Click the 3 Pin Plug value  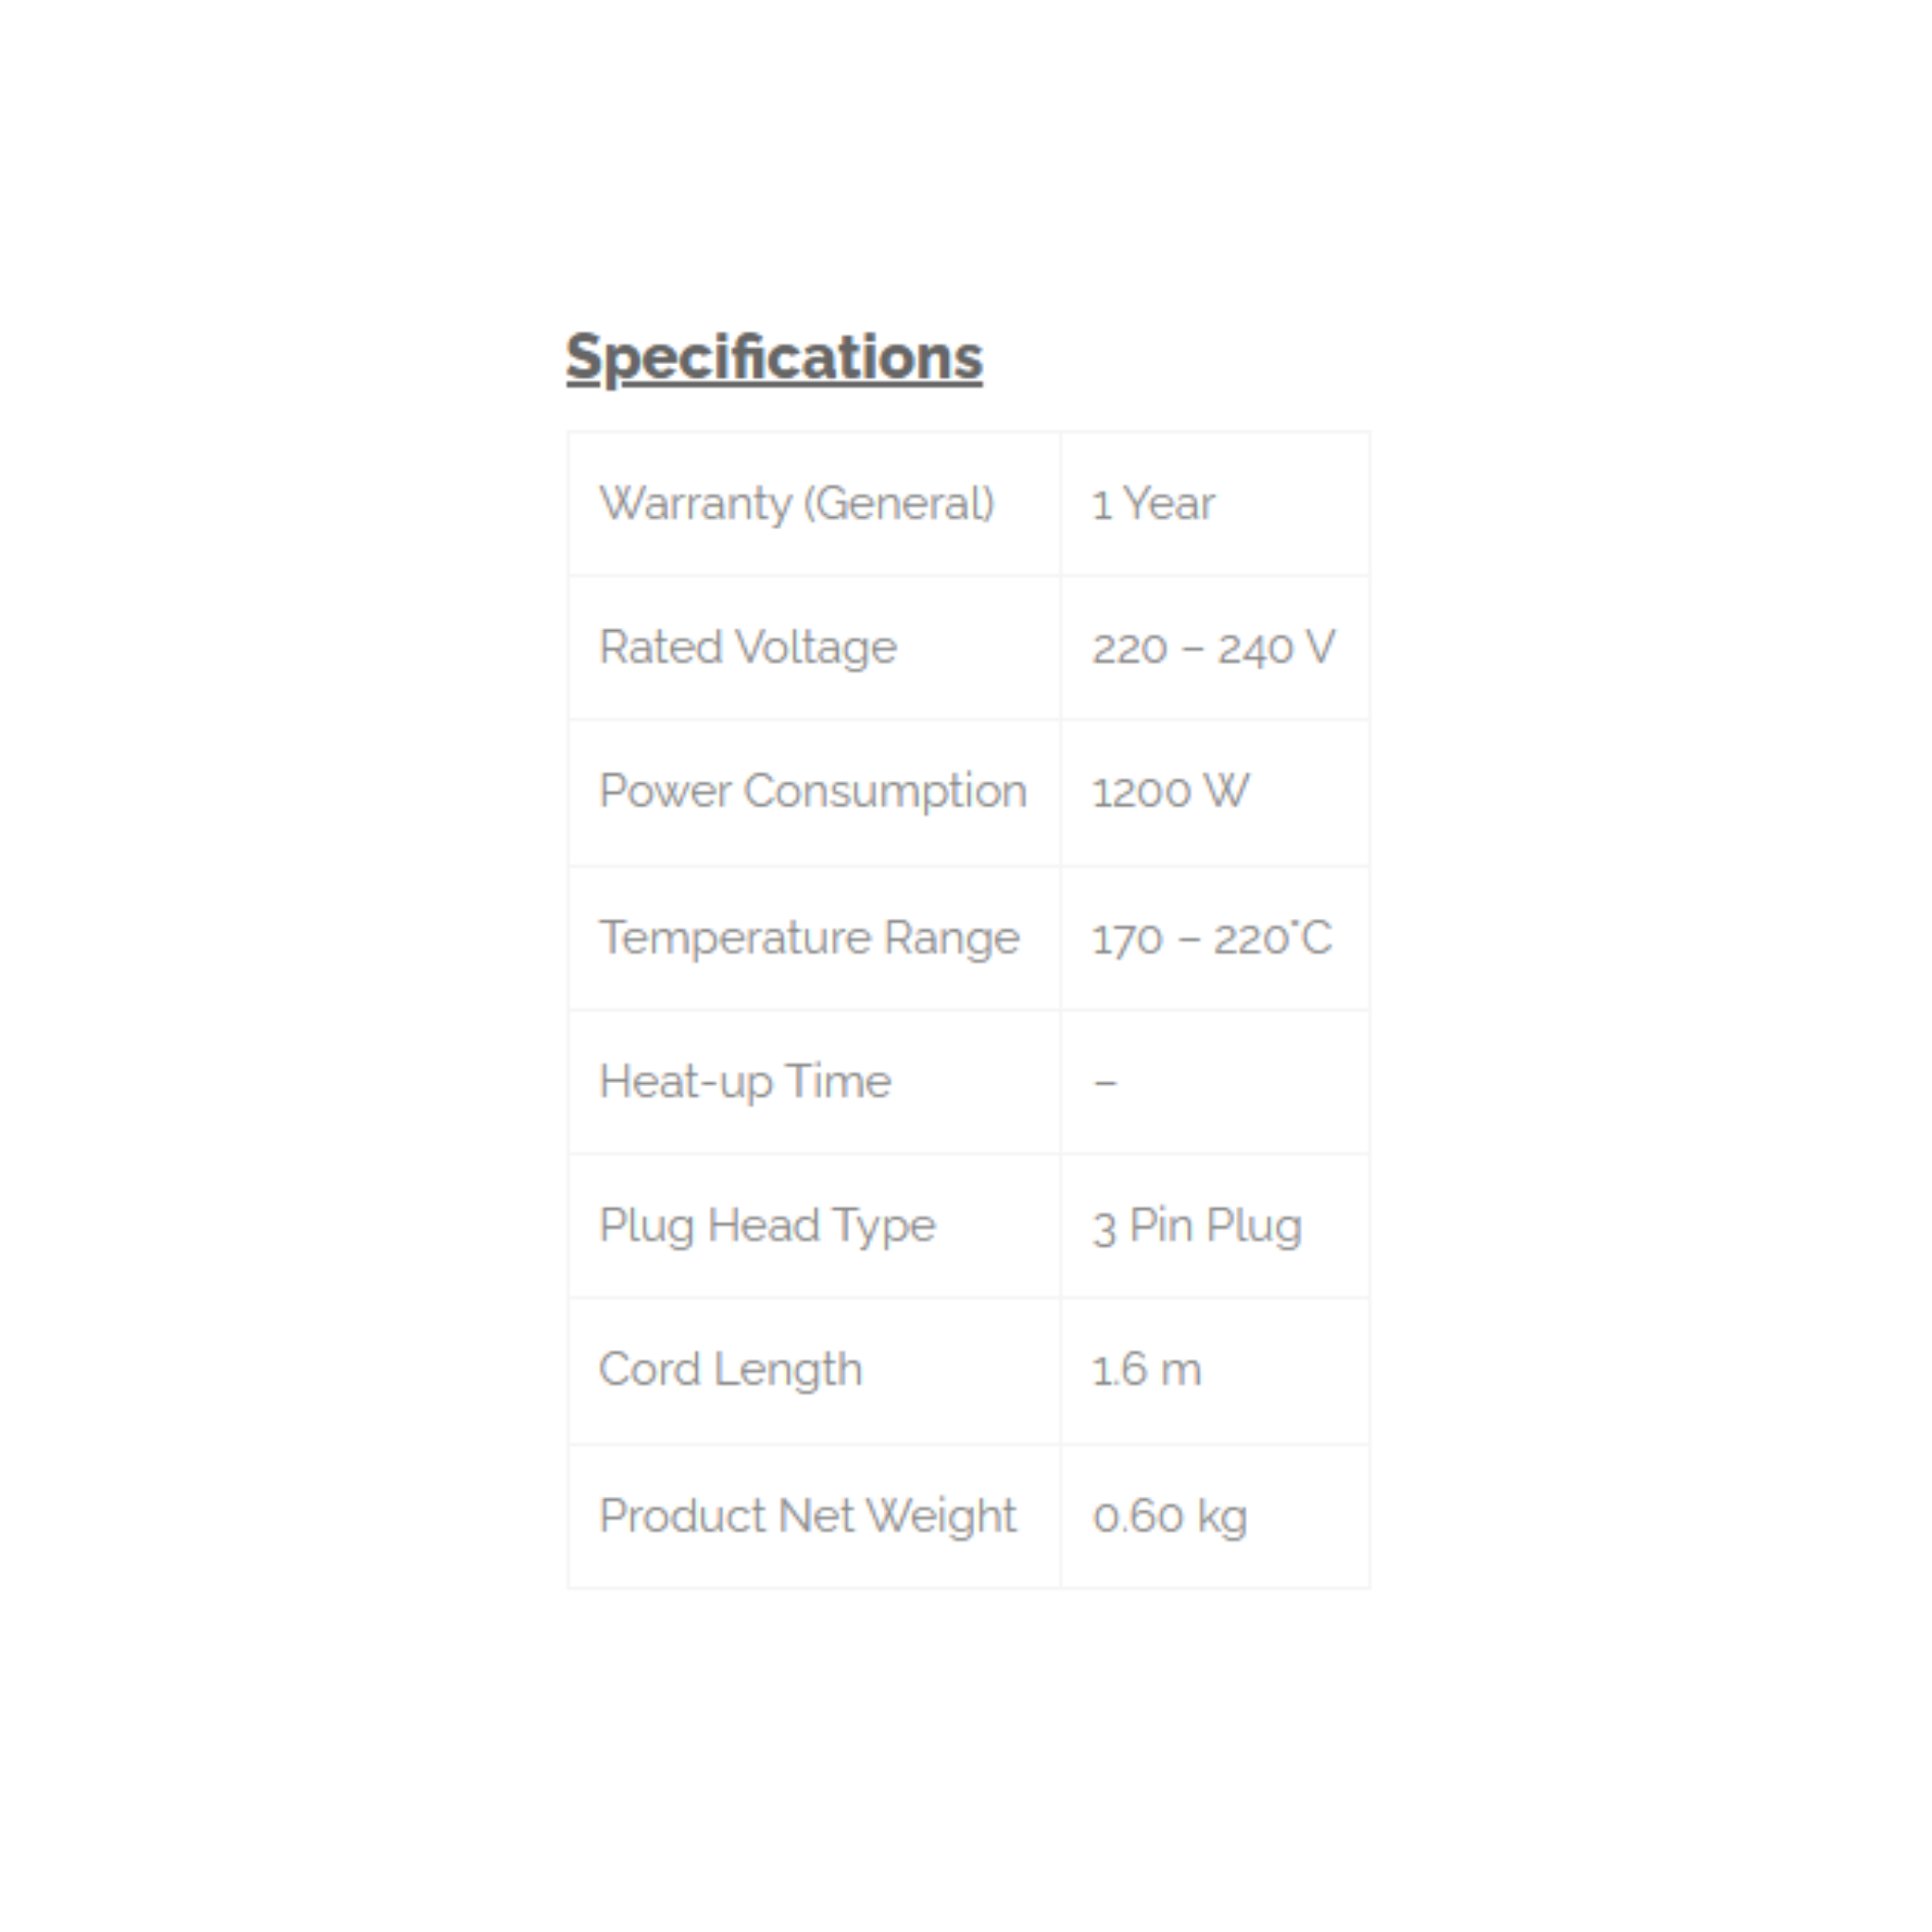tap(1196, 1226)
